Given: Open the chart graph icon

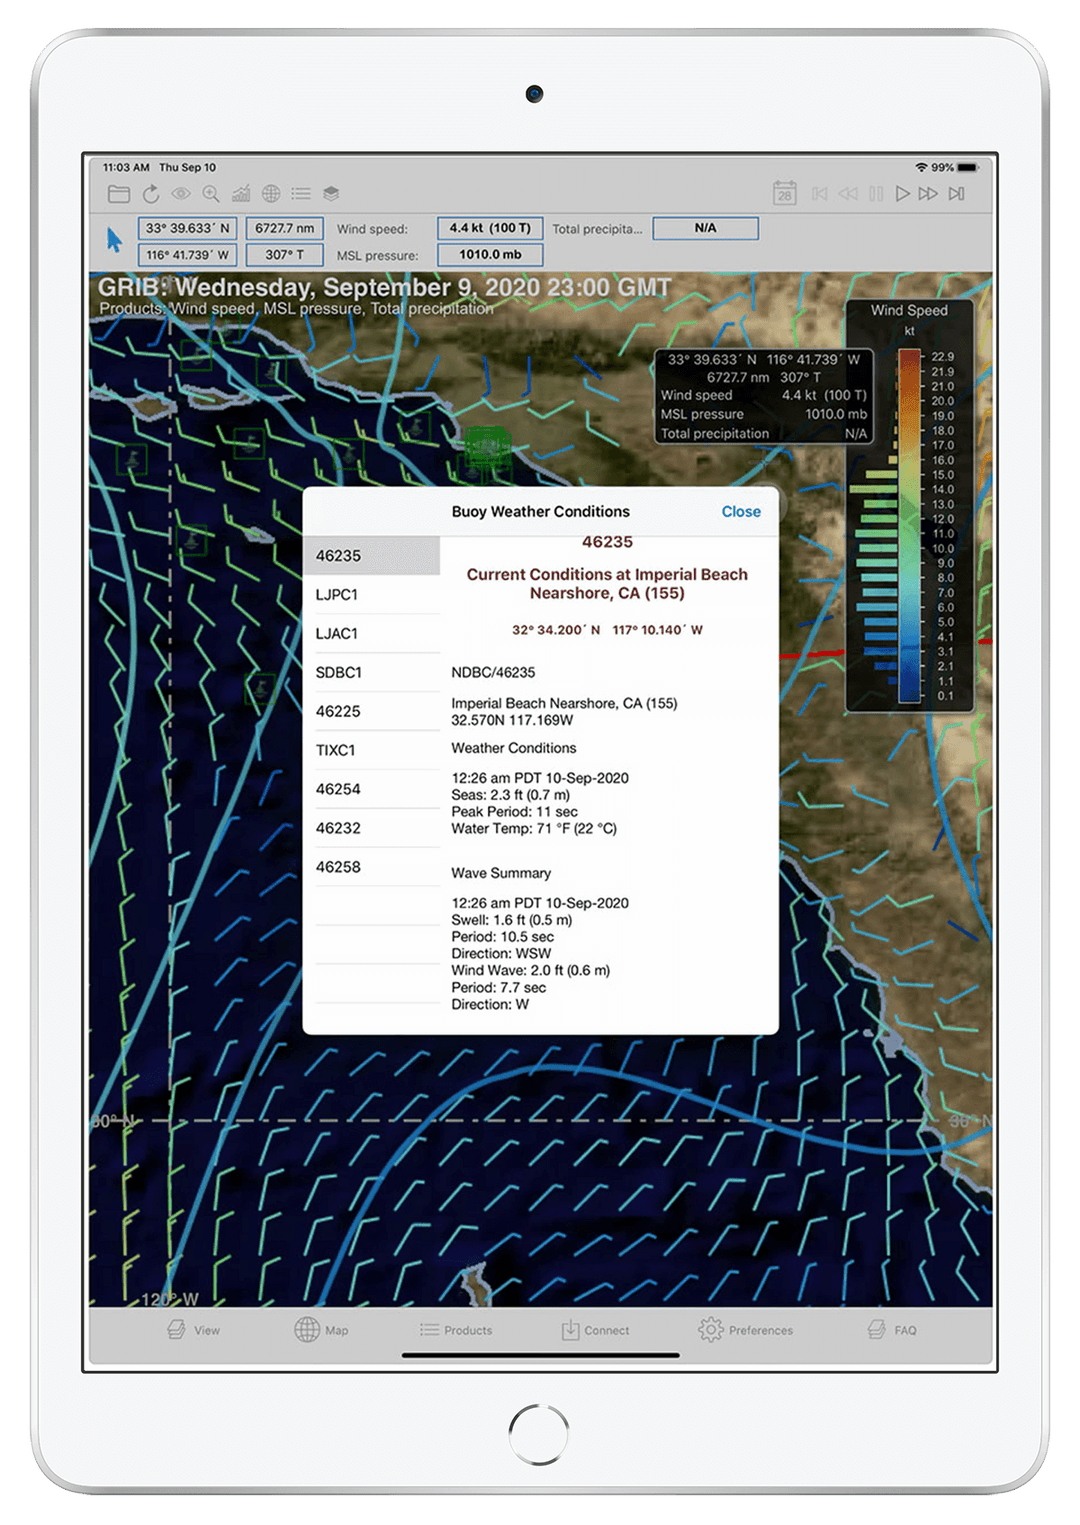Looking at the screenshot, I should [241, 194].
